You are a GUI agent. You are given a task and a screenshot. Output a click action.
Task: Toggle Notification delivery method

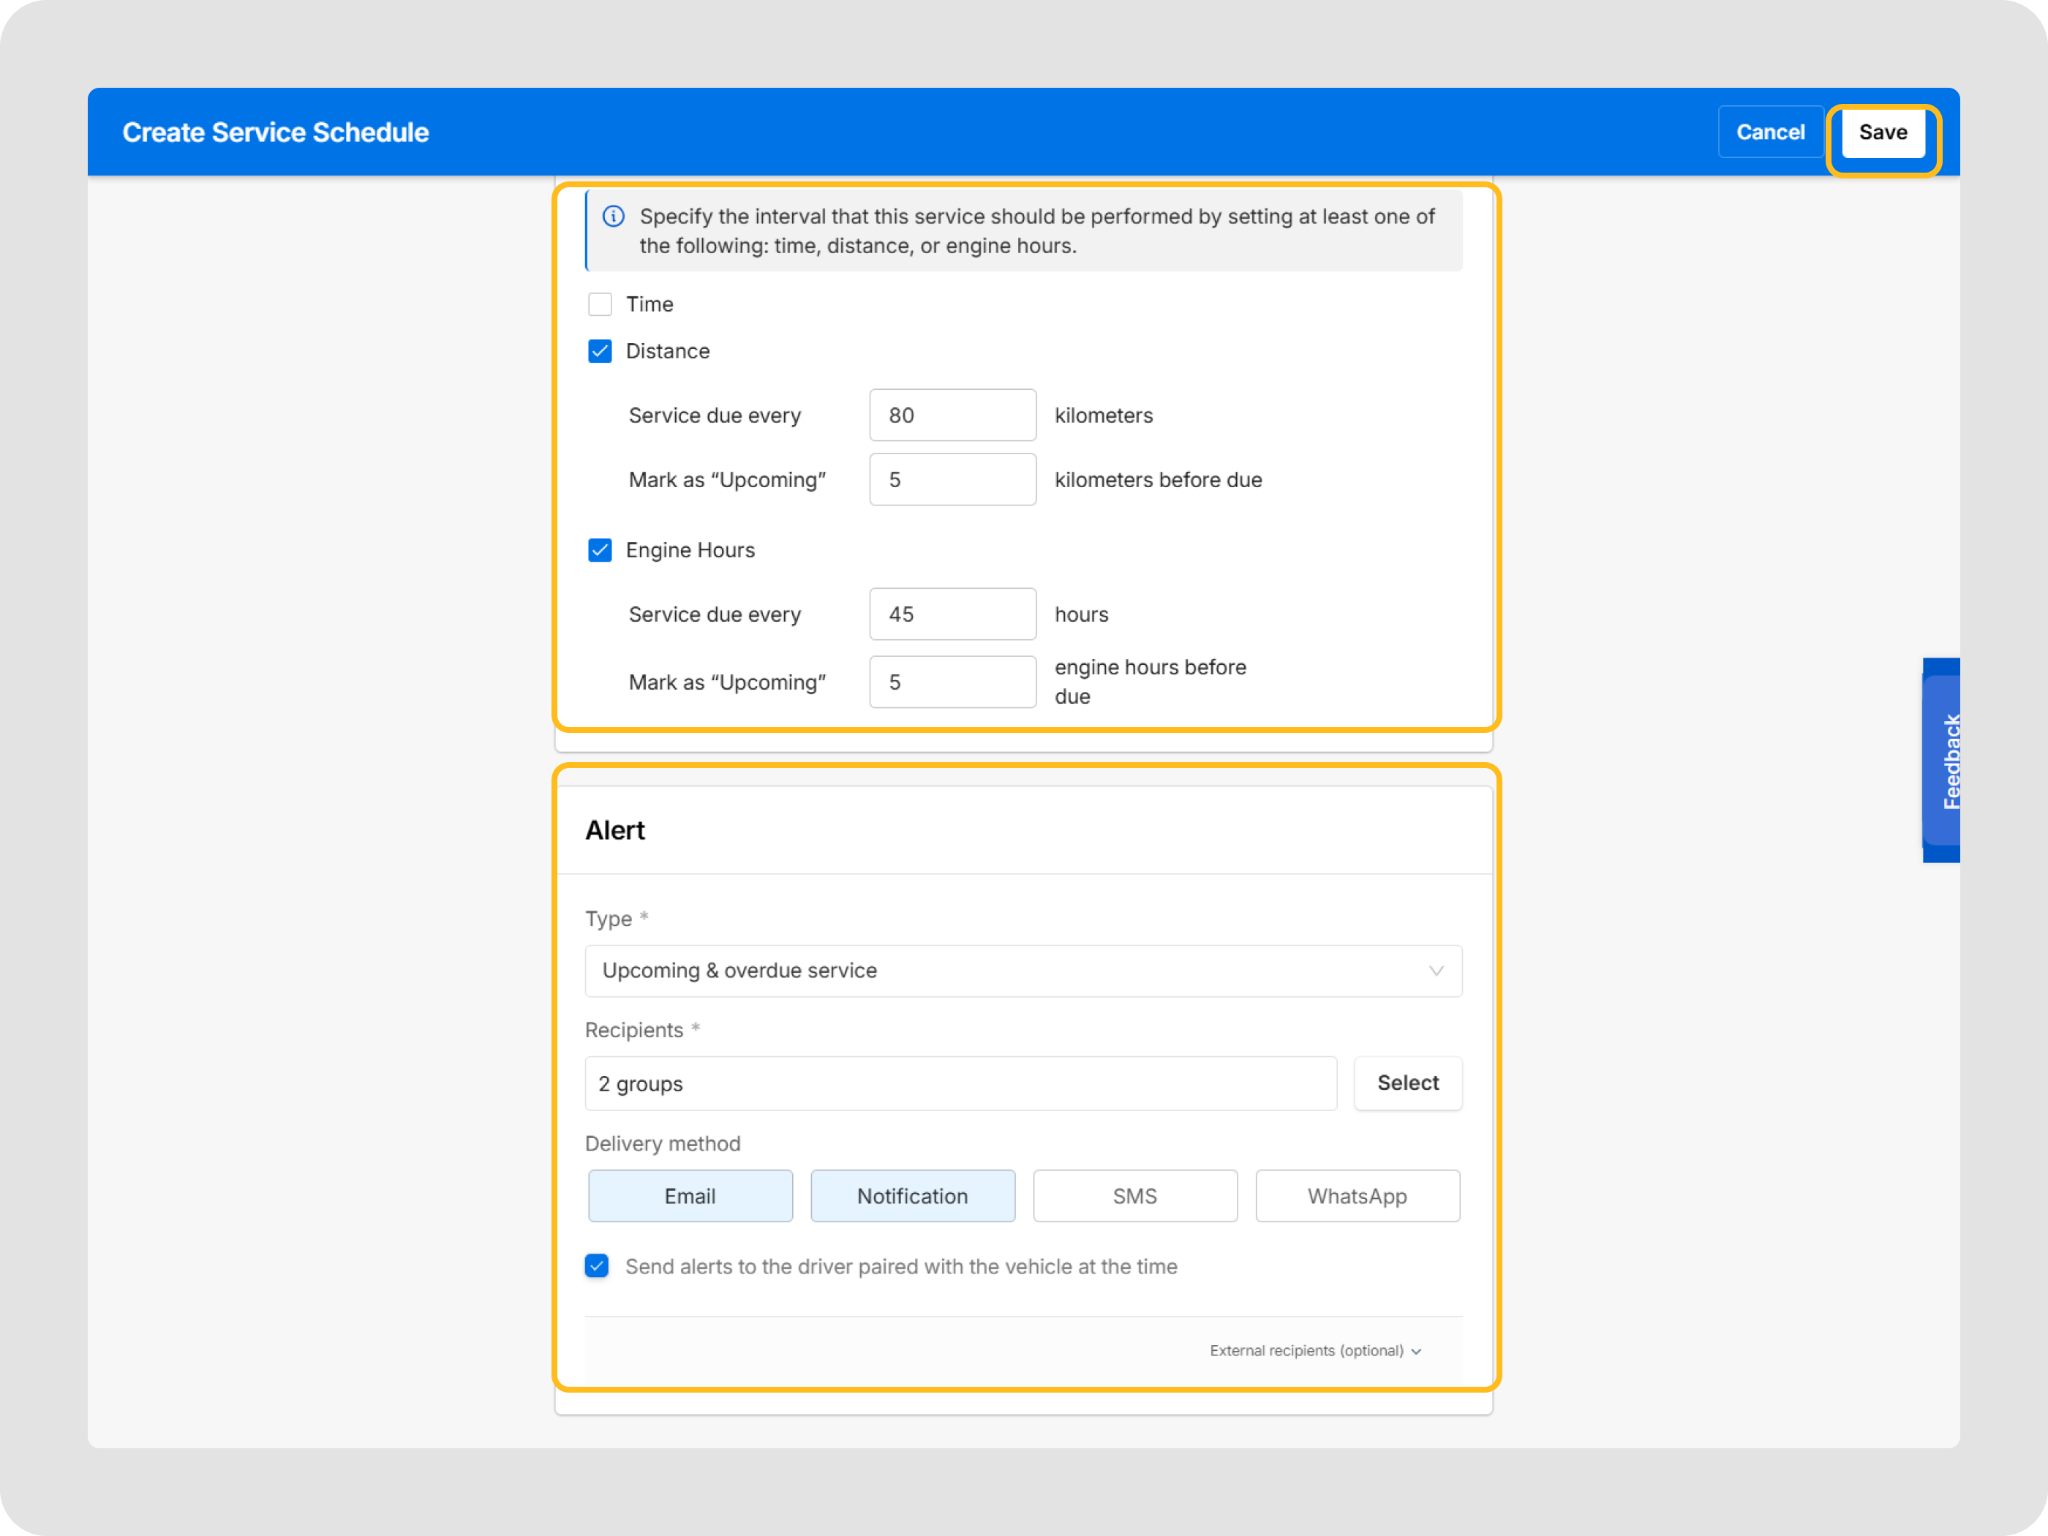(x=912, y=1196)
